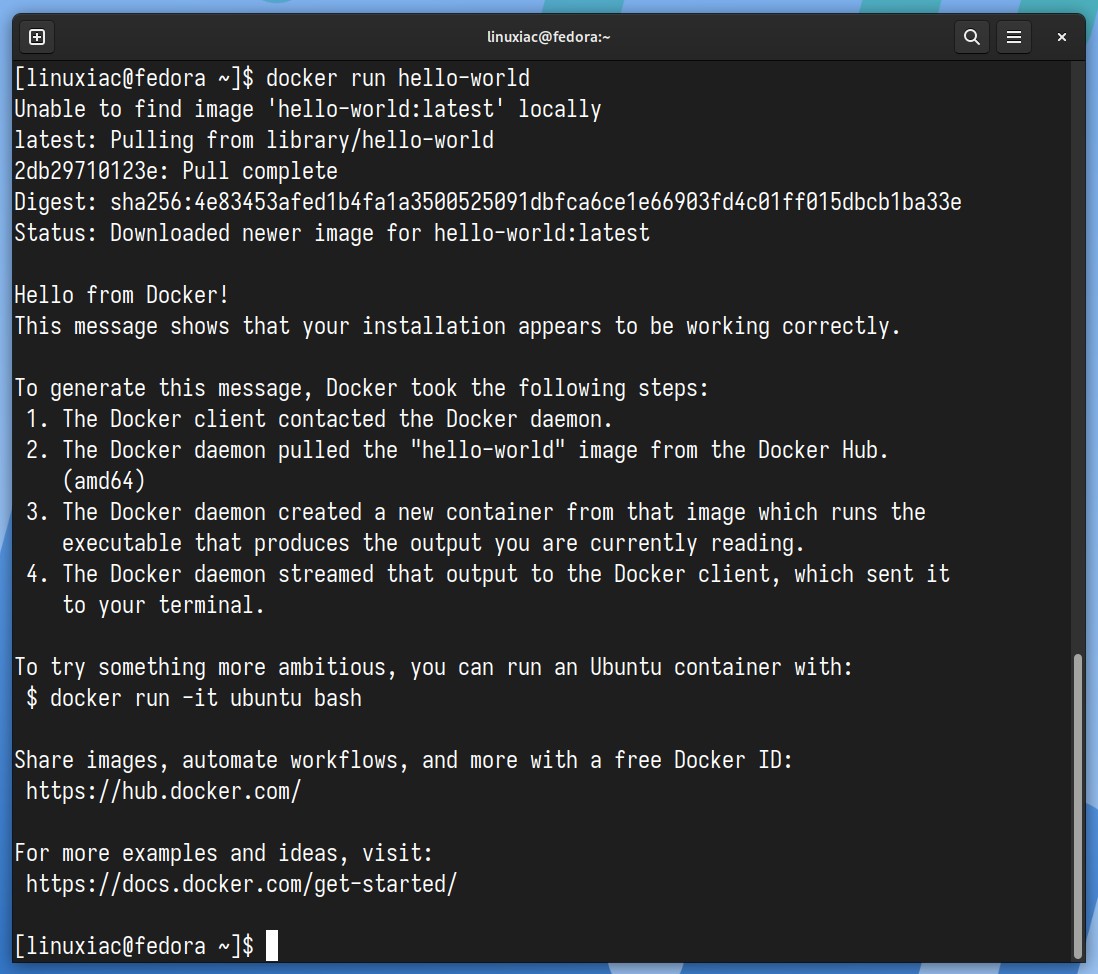Click 'To generate this message' line
The image size is (1098, 974).
click(361, 388)
